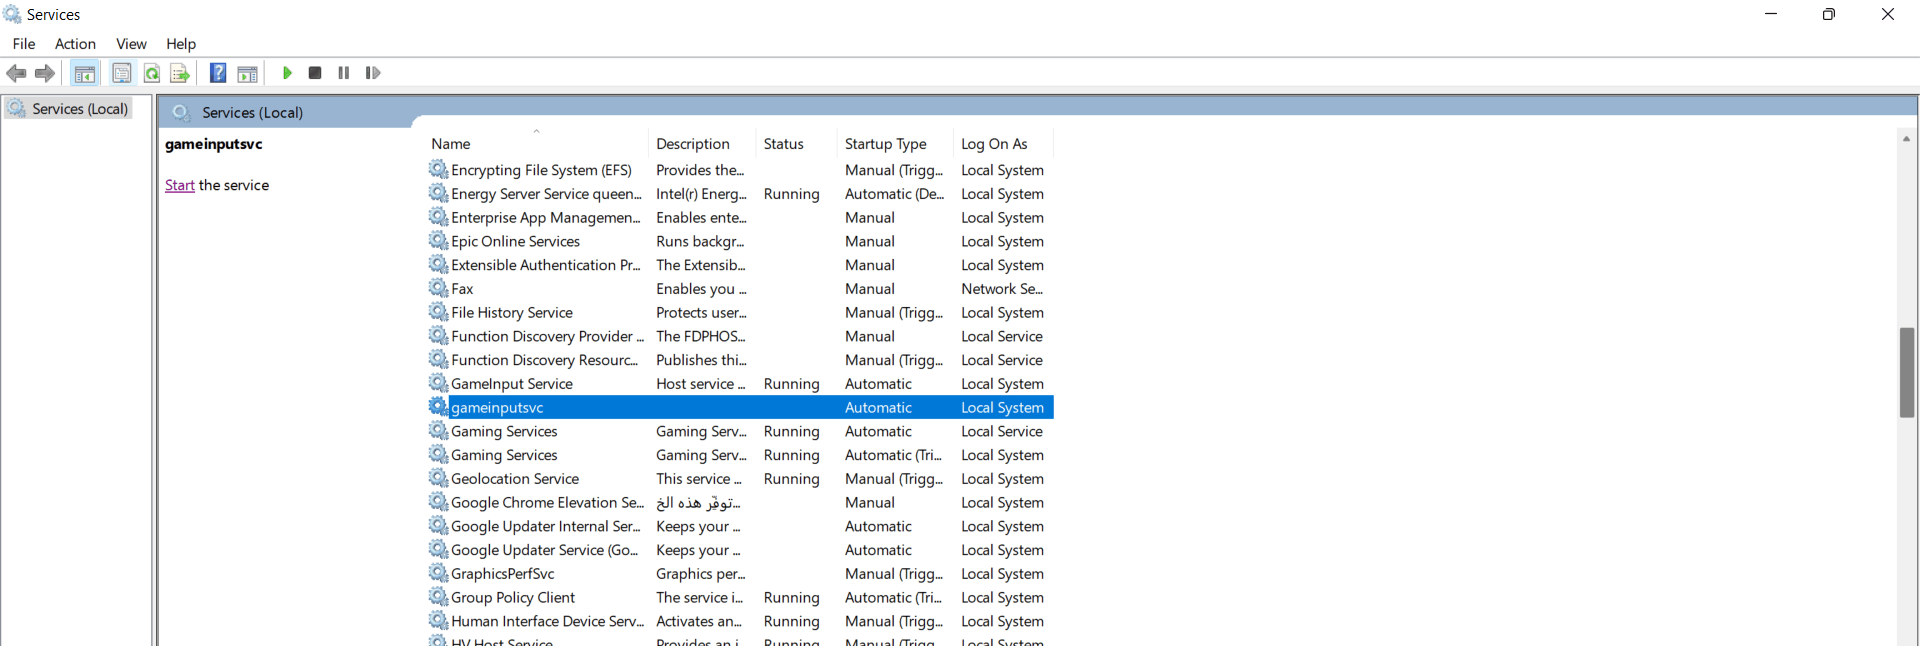This screenshot has height=646, width=1920.
Task: Sort by the Log On As column header
Action: click(x=1003, y=144)
